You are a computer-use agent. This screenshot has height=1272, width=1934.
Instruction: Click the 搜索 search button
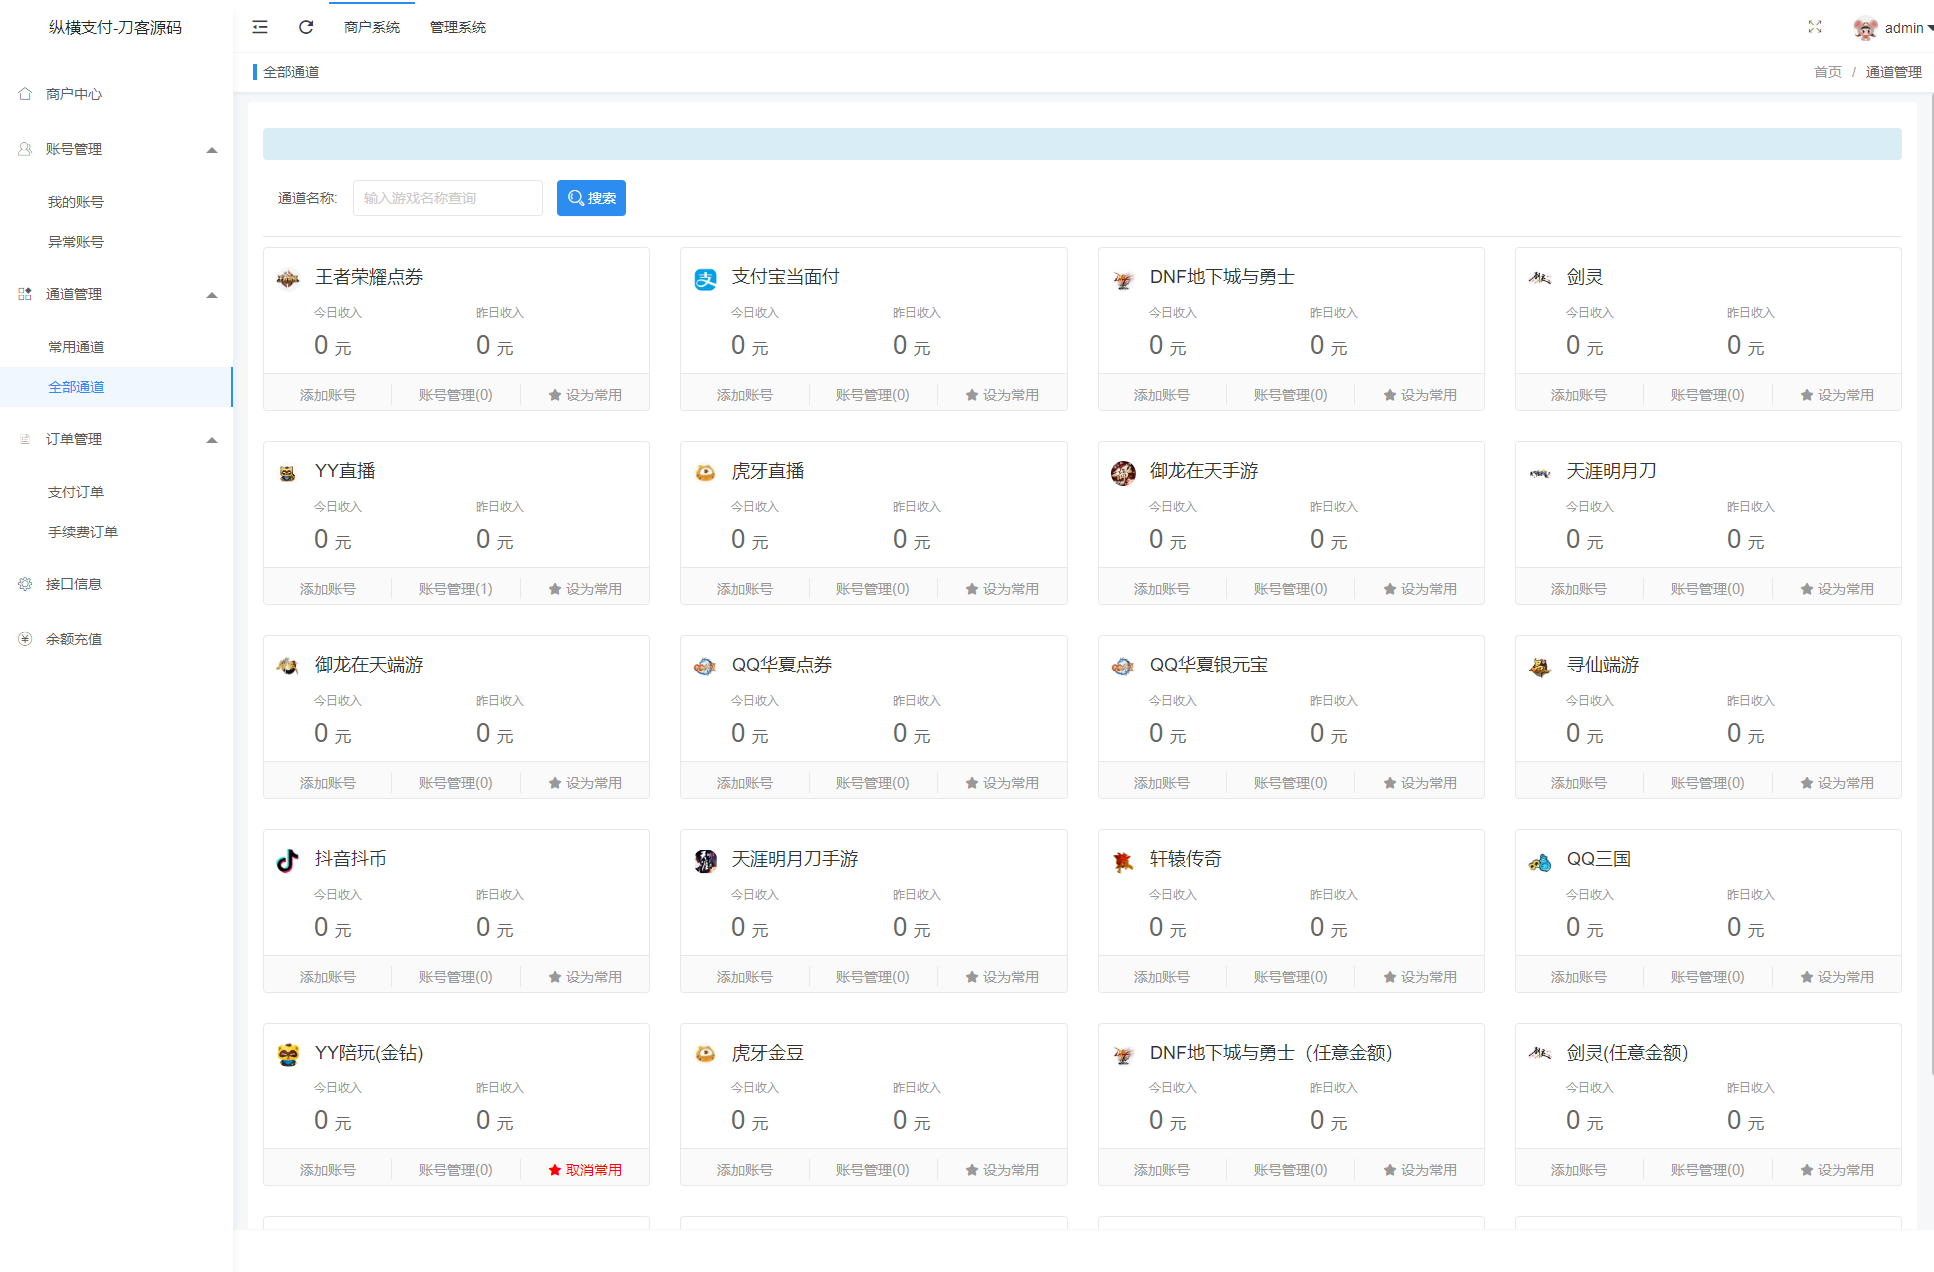tap(591, 197)
